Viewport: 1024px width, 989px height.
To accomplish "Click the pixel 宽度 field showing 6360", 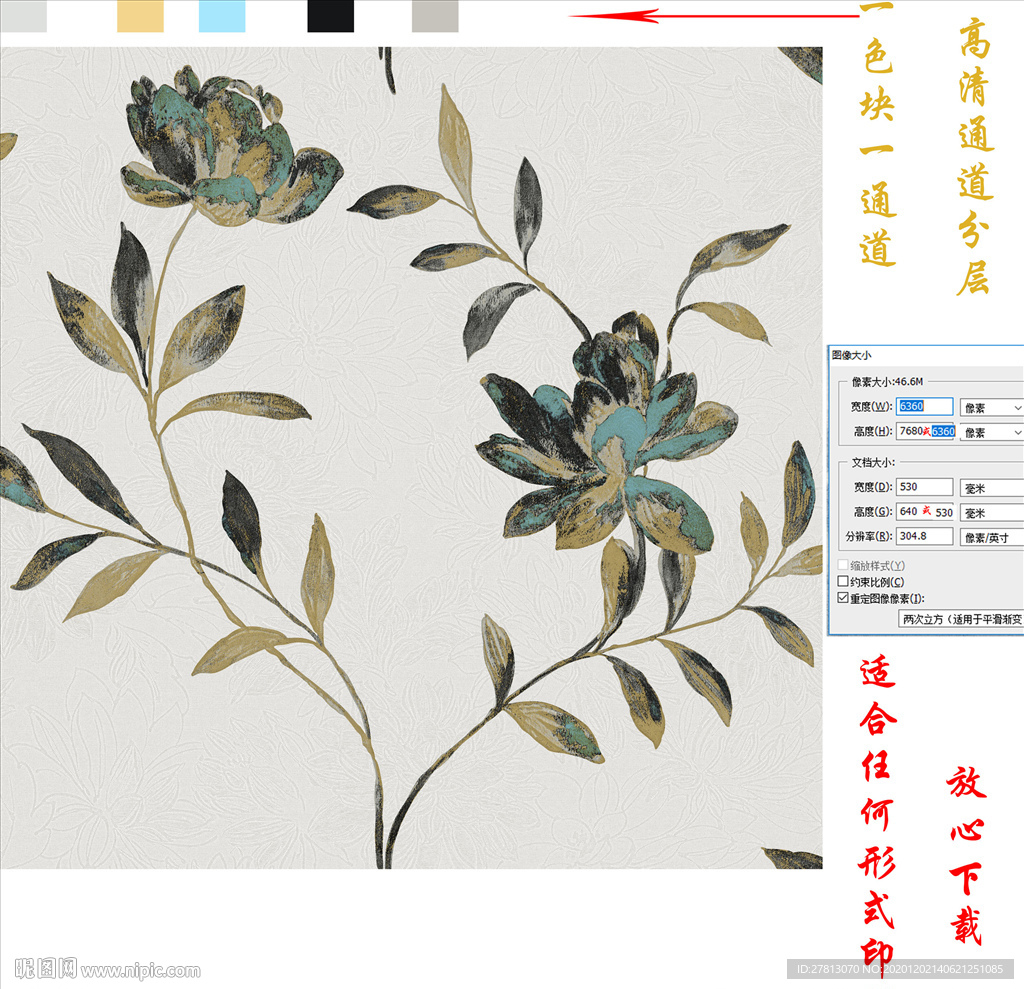I will coord(924,406).
